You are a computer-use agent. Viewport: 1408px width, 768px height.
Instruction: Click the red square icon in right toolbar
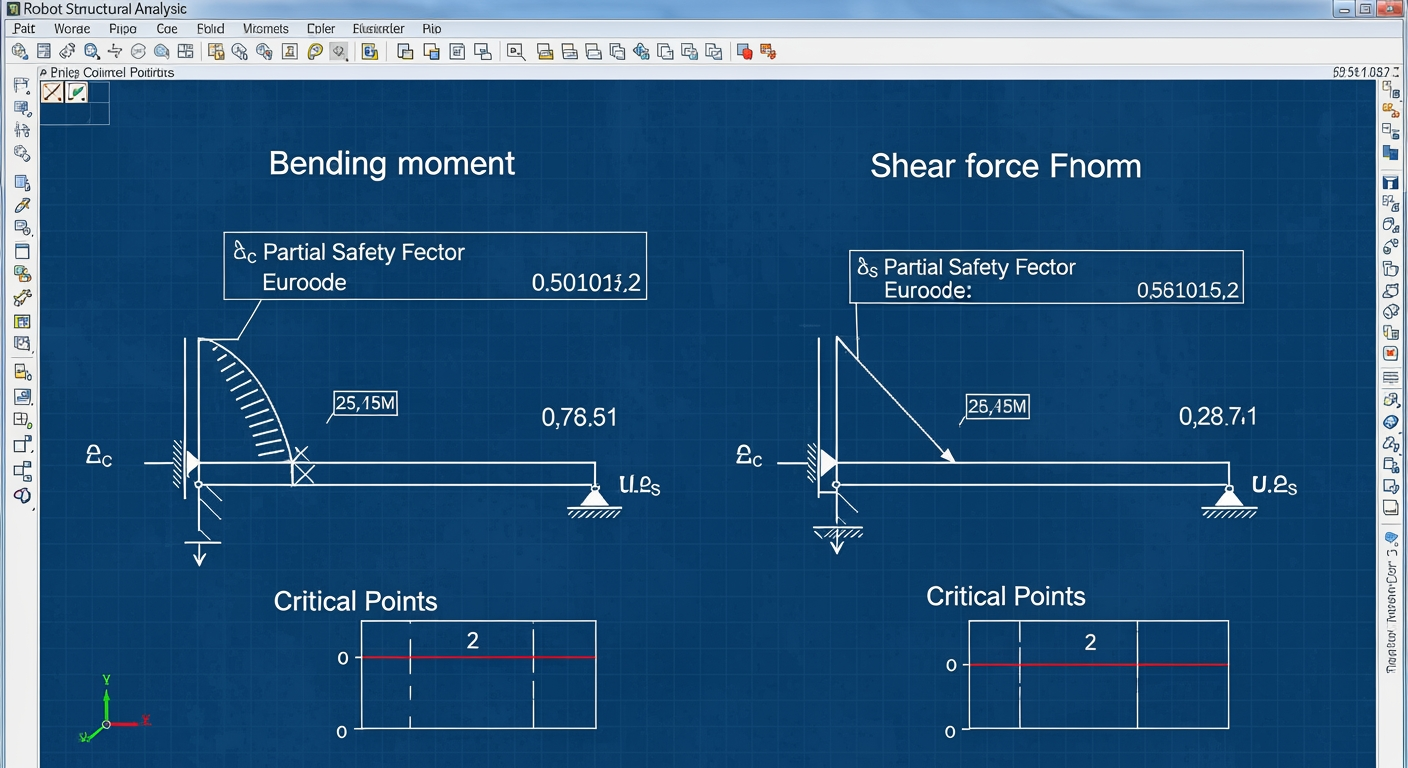coord(1390,353)
